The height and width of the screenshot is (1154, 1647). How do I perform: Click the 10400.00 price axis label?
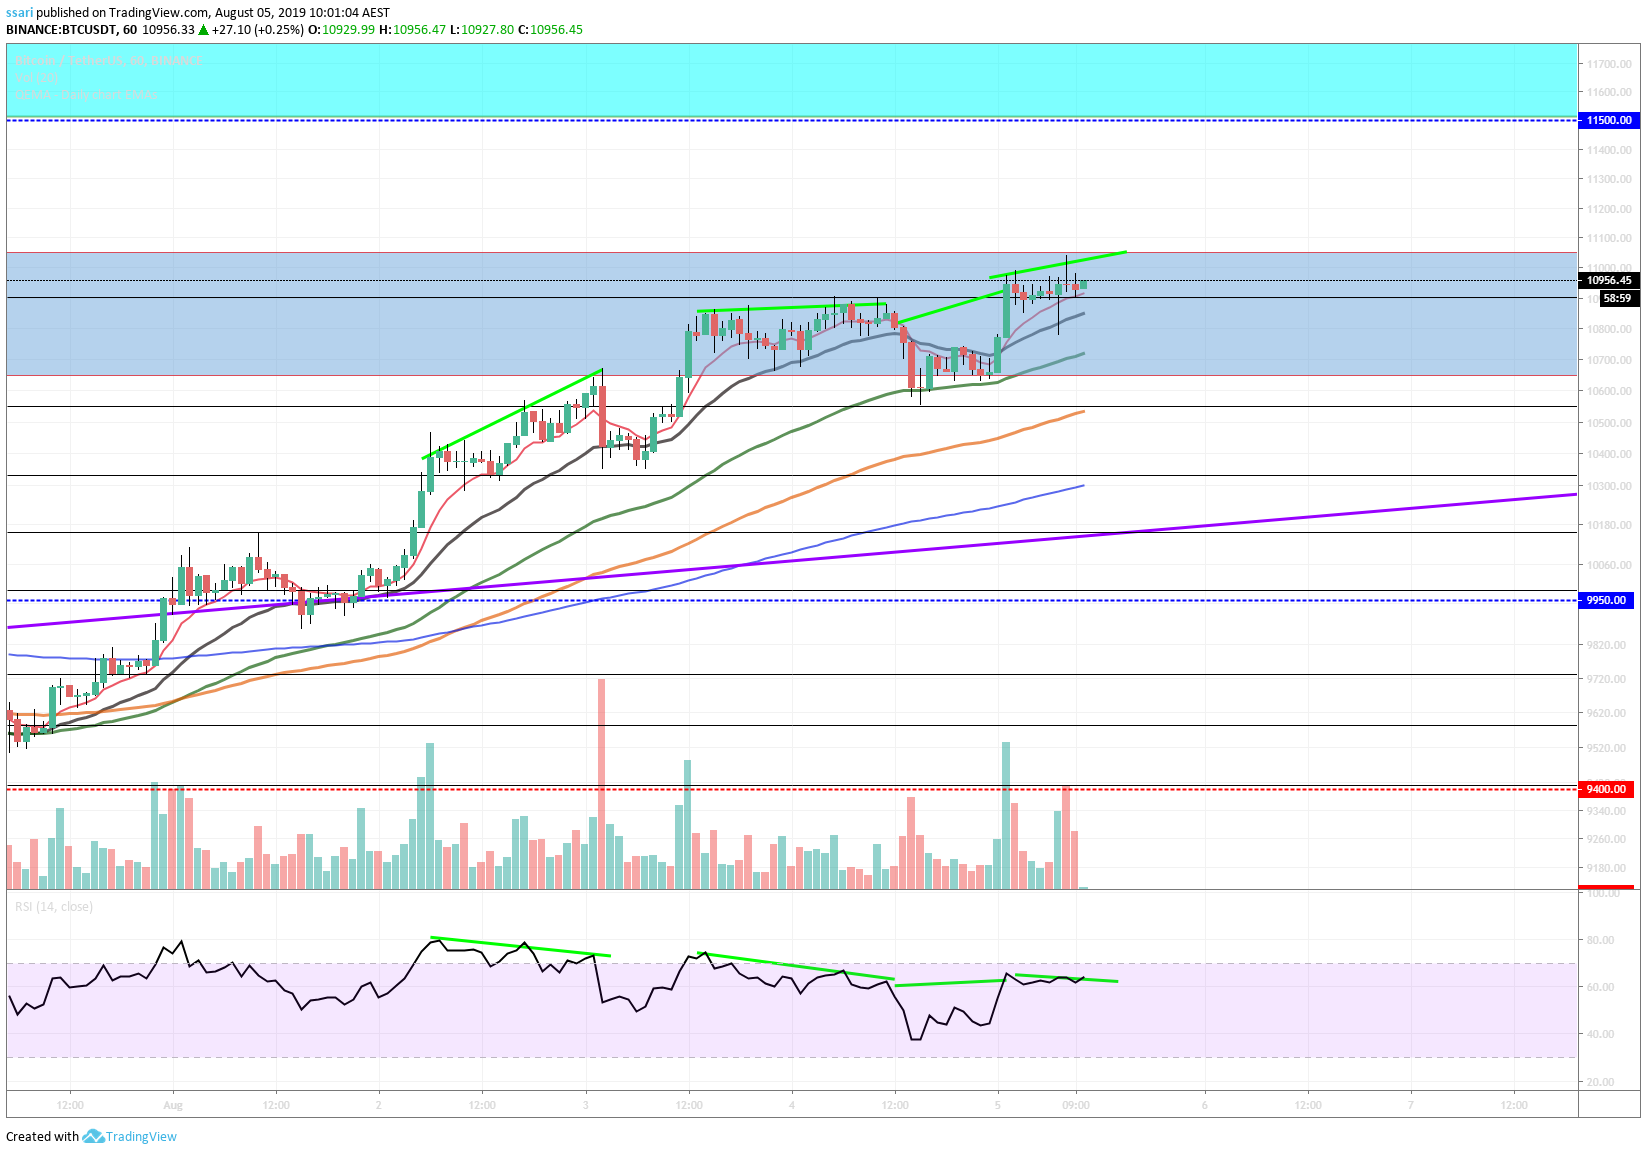coord(1609,454)
